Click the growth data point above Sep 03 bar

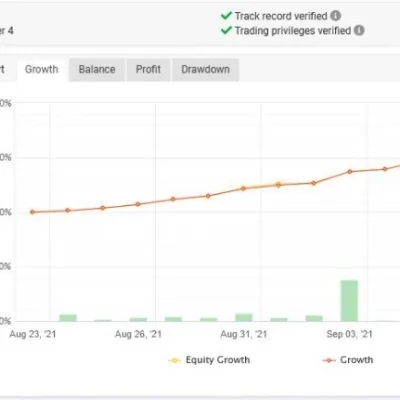click(x=350, y=172)
